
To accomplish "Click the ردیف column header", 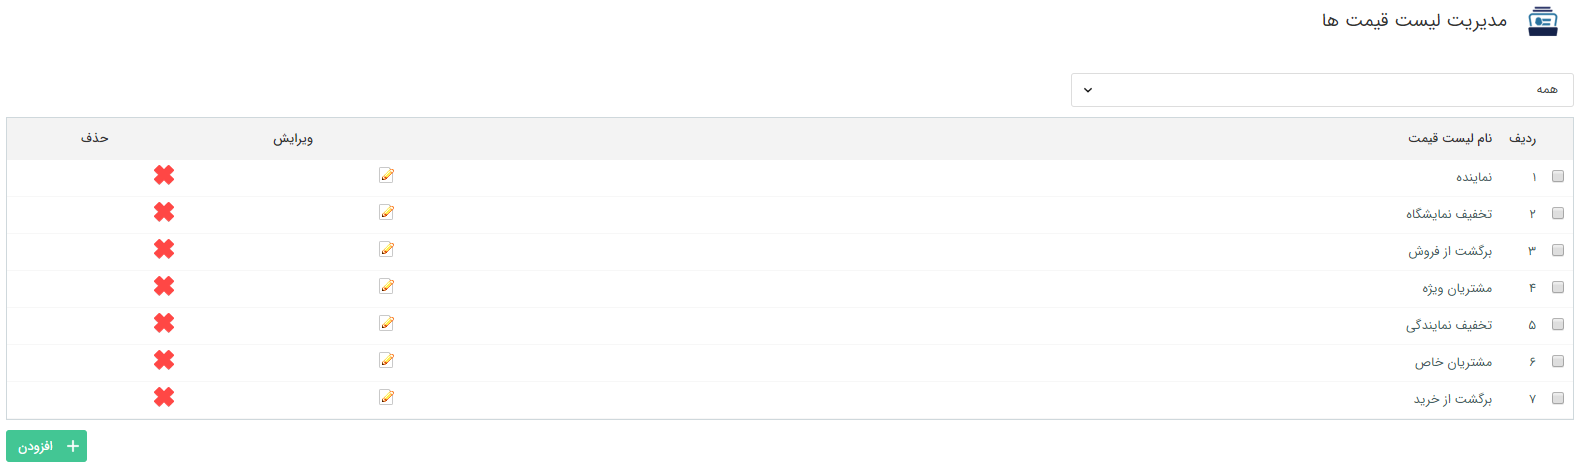I will point(1523,138).
